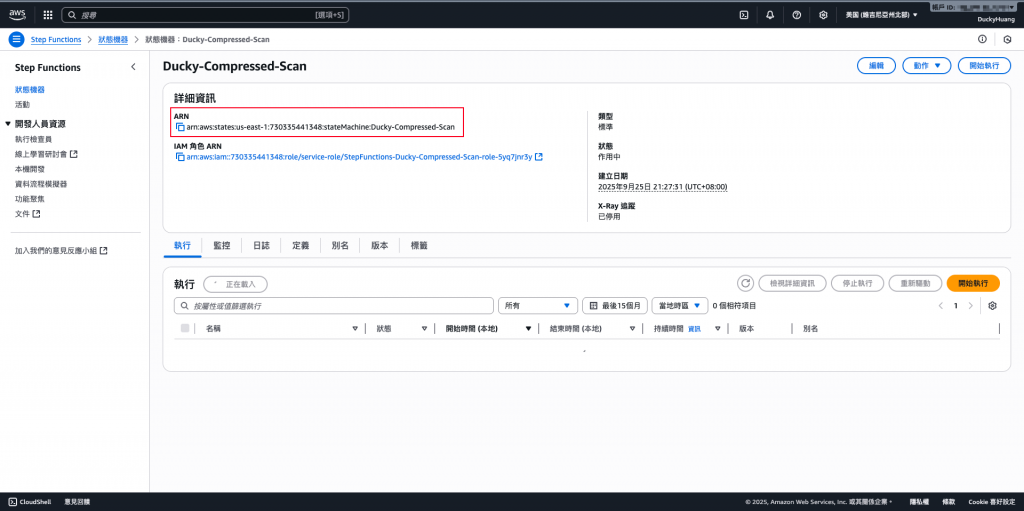Switch to the 監控 tab
1024x511 pixels.
[221, 246]
